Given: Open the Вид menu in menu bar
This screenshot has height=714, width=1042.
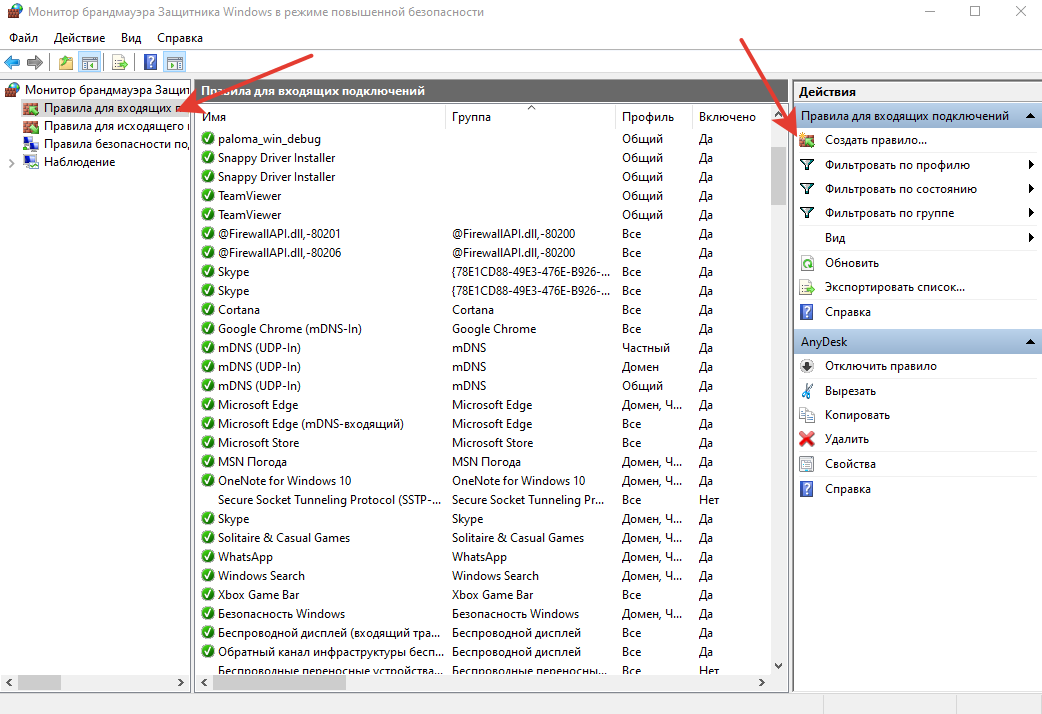Looking at the screenshot, I should [x=131, y=37].
